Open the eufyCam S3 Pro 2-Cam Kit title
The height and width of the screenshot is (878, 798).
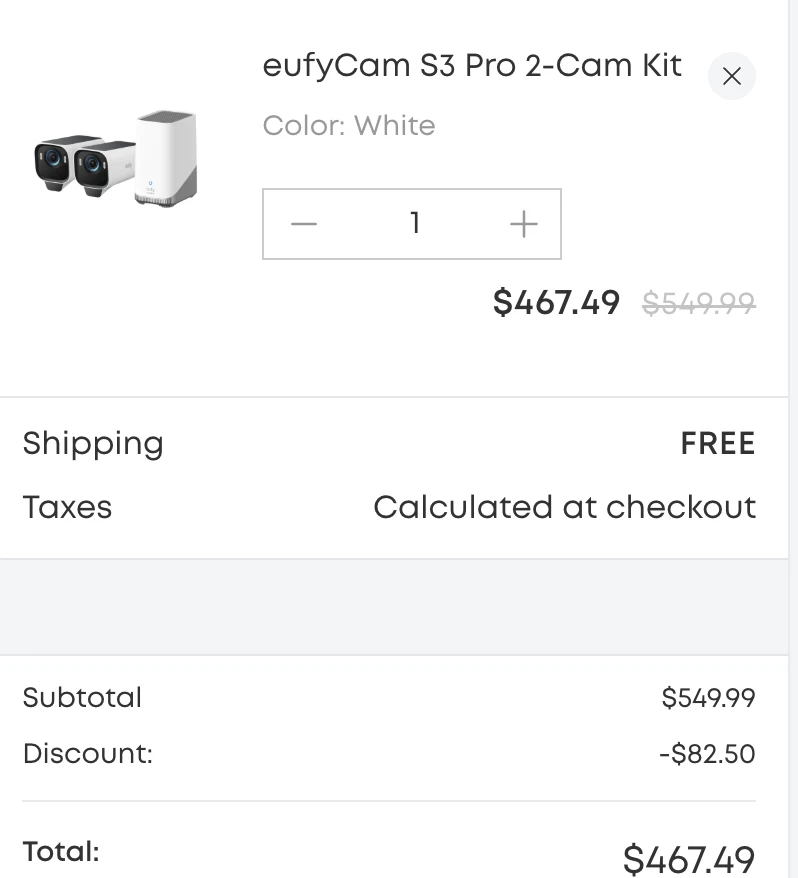[x=472, y=65]
